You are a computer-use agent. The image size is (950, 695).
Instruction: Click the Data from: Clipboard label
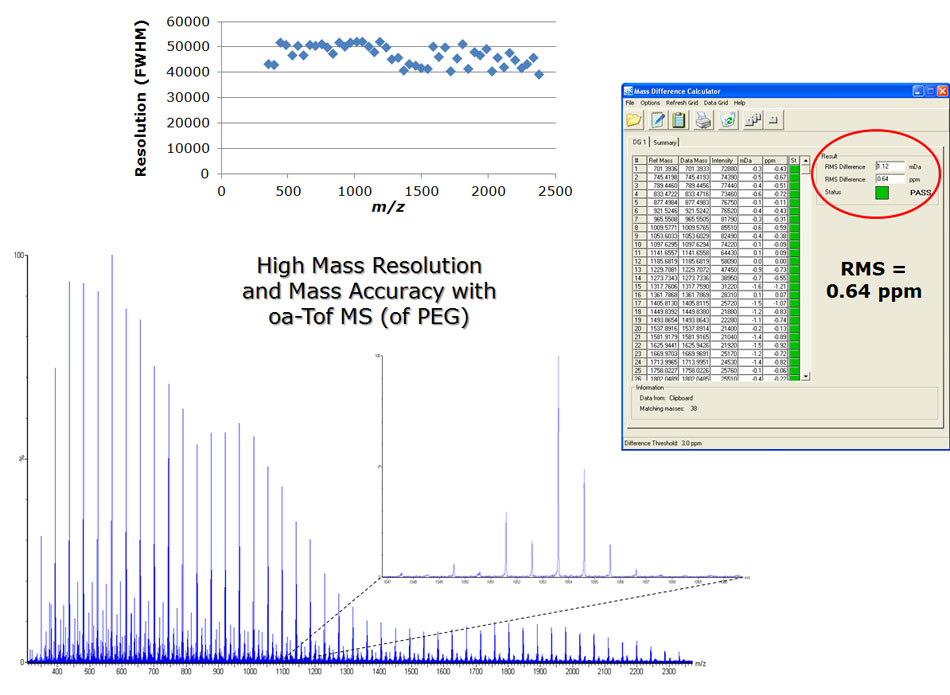(x=666, y=398)
